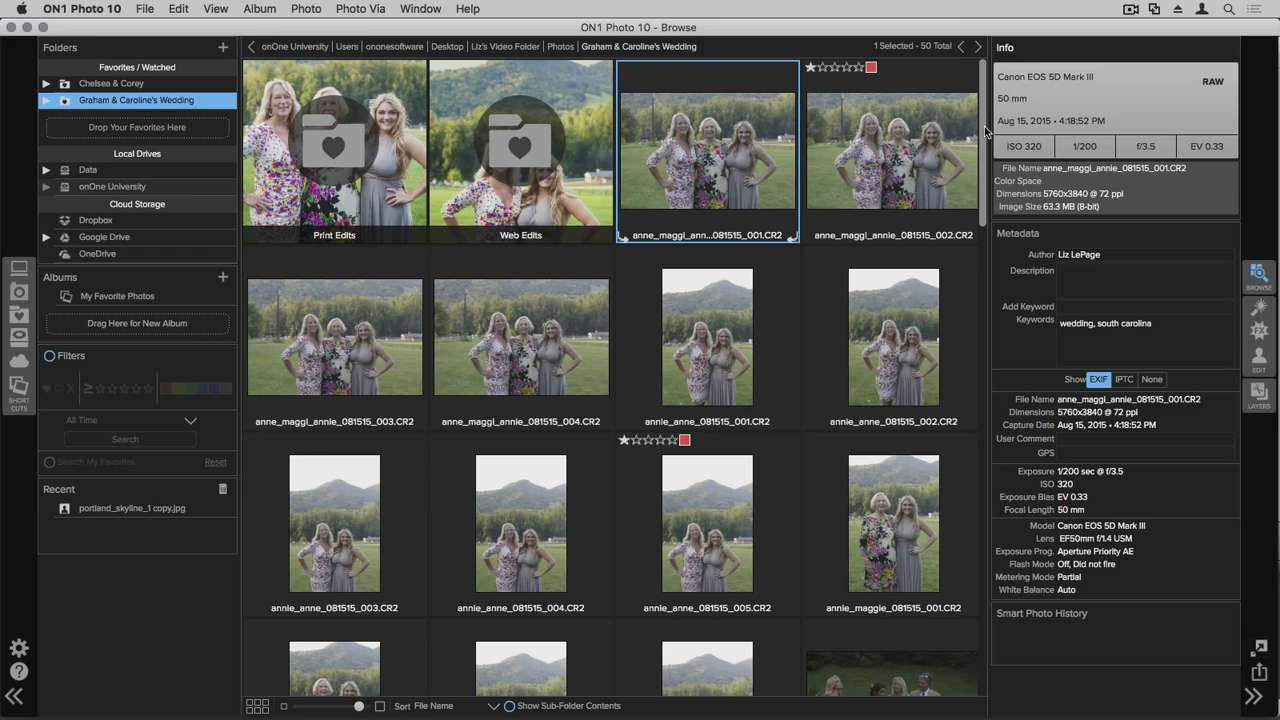Expand the Google Drive folder
Image resolution: width=1280 pixels, height=720 pixels.
tap(46, 237)
